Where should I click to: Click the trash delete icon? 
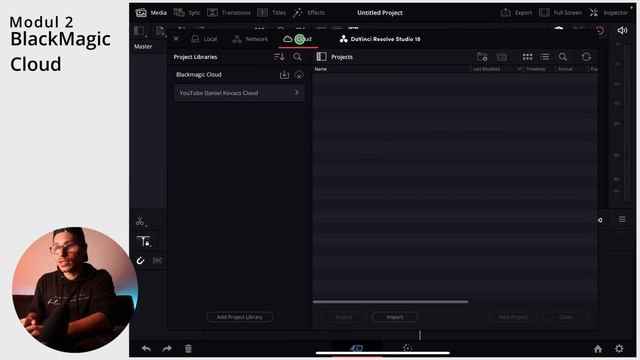click(188, 349)
